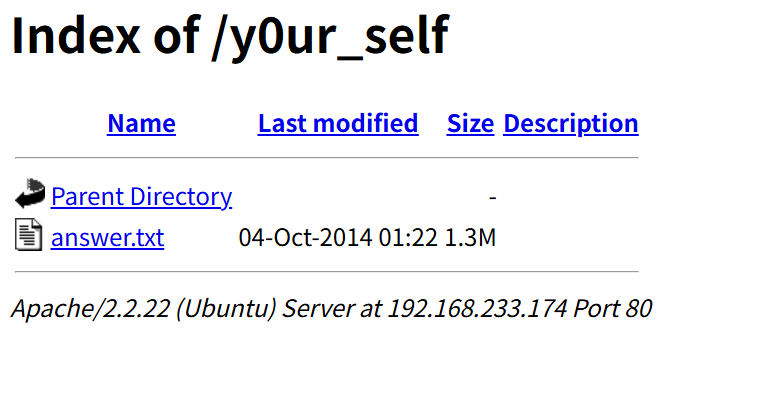
Task: Click the dash size of Parent Directory
Action: click(493, 197)
